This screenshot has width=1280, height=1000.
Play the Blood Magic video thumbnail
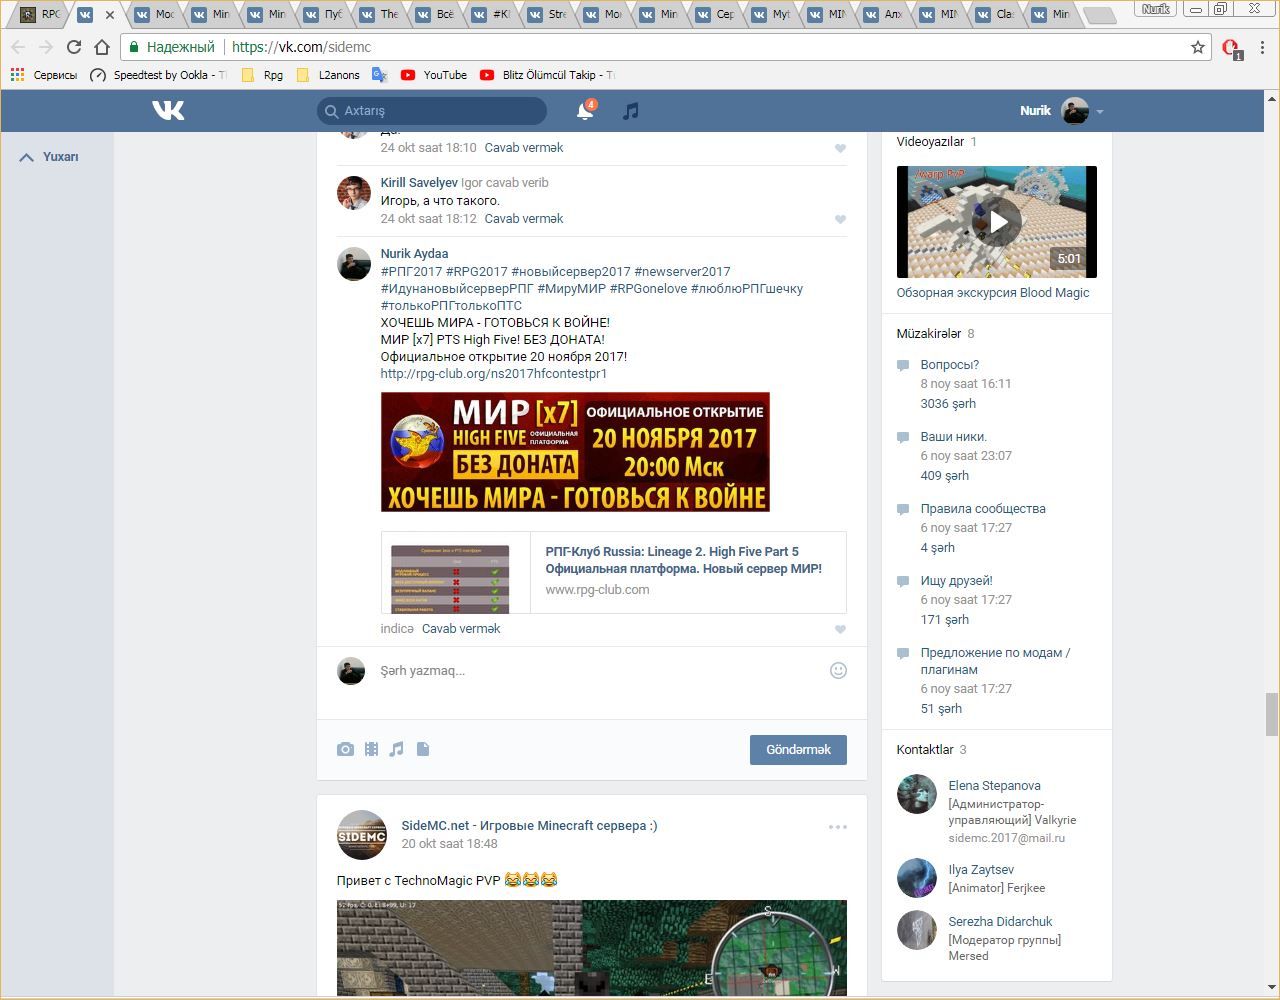click(997, 222)
